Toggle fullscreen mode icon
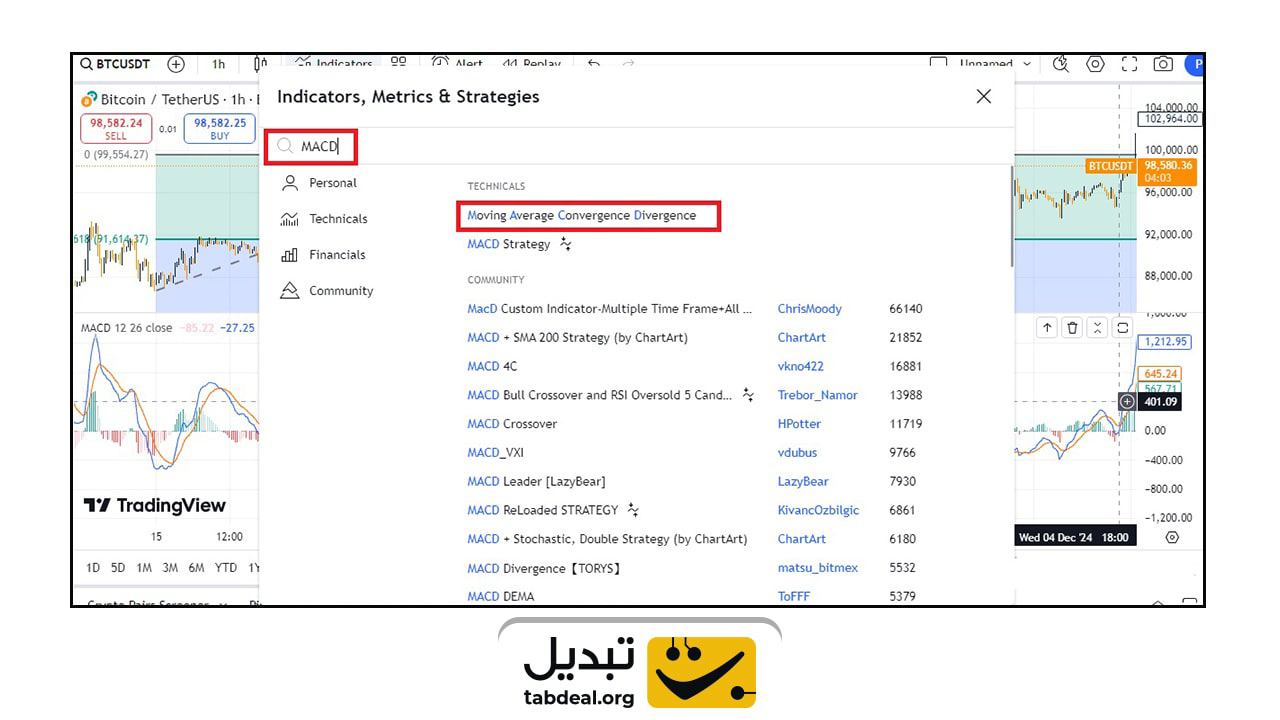 (x=1130, y=64)
